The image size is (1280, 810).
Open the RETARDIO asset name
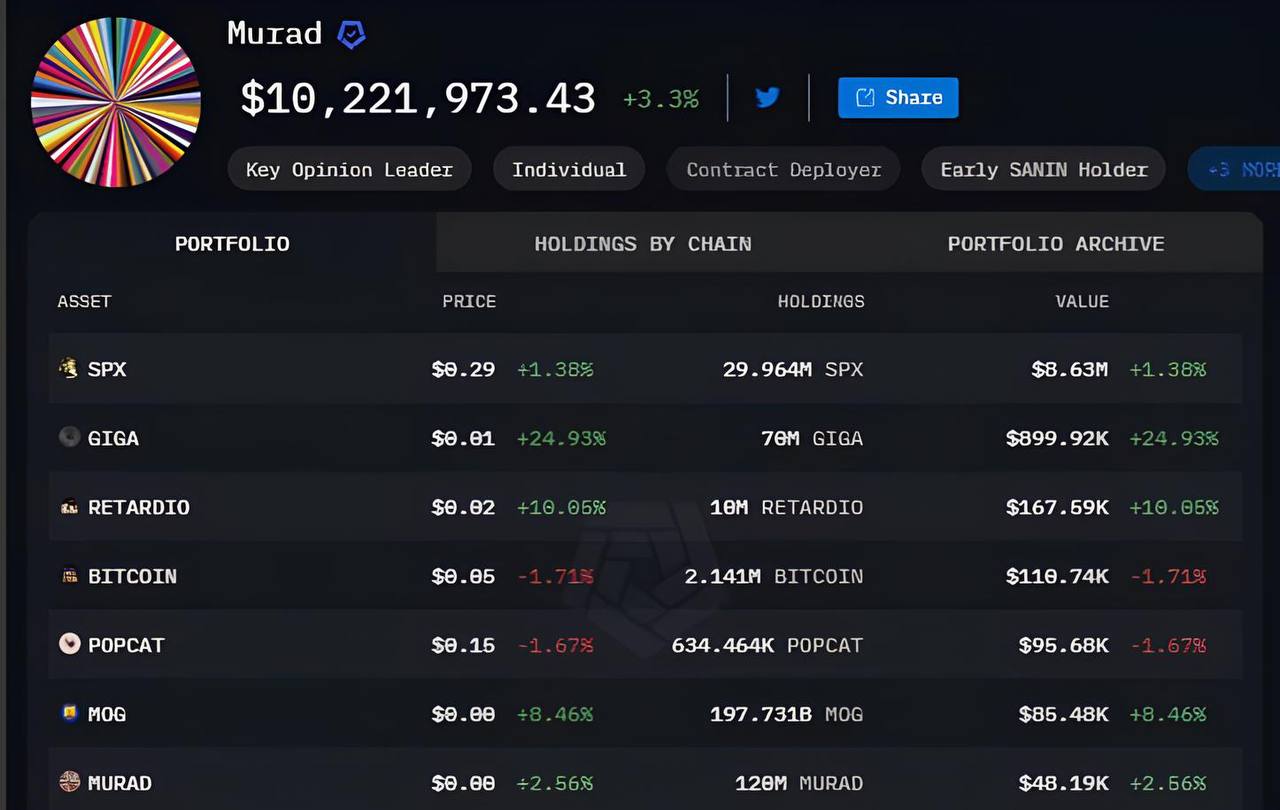(139, 507)
